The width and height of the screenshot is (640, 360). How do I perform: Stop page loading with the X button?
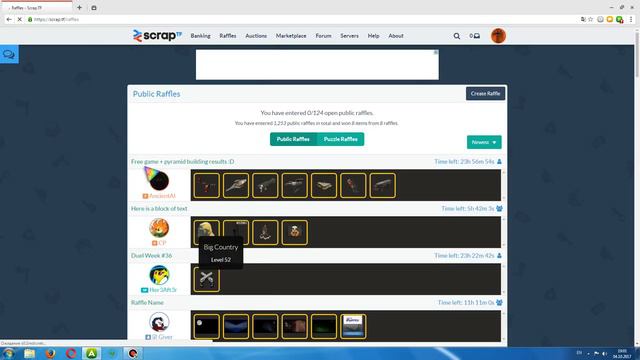point(19,19)
